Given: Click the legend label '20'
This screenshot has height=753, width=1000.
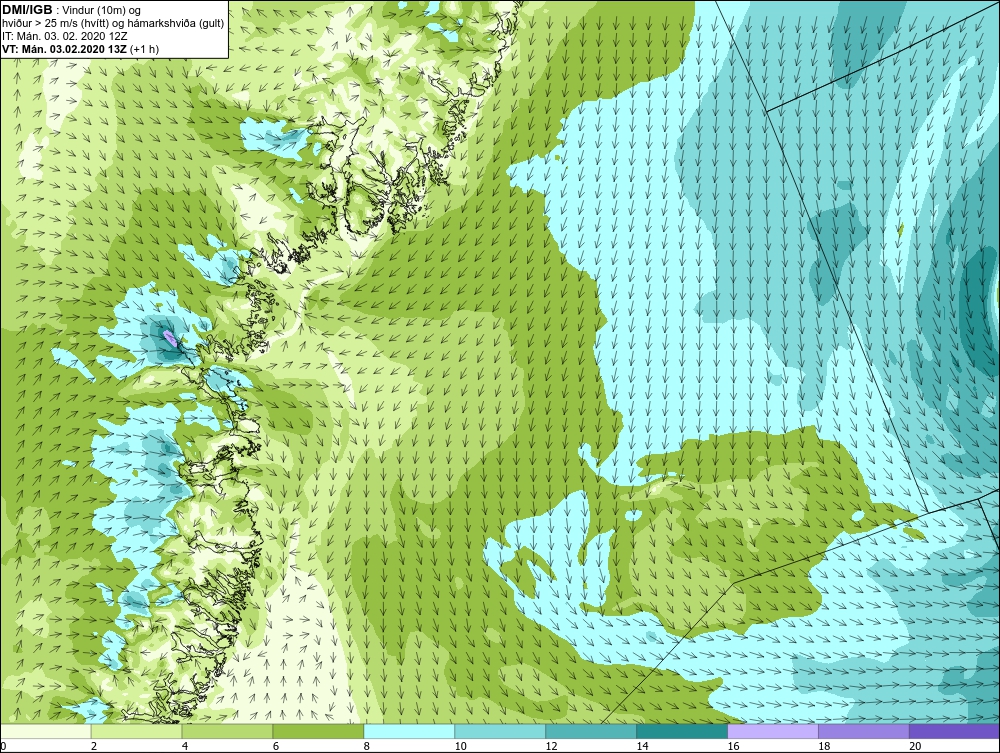Looking at the screenshot, I should (915, 746).
